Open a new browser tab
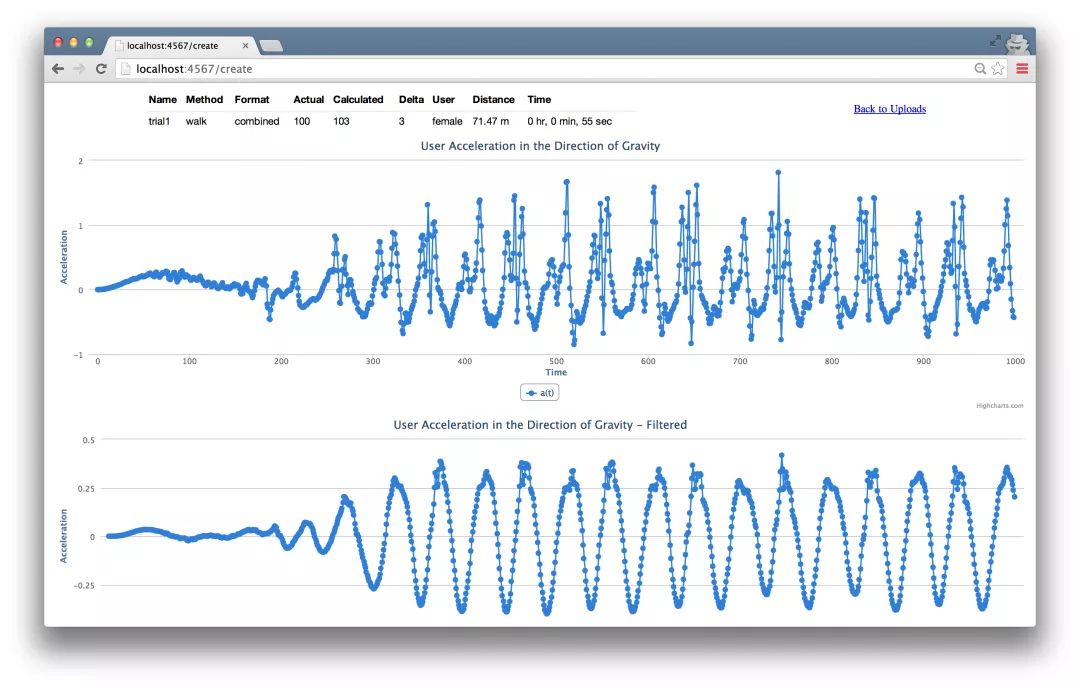 271,46
